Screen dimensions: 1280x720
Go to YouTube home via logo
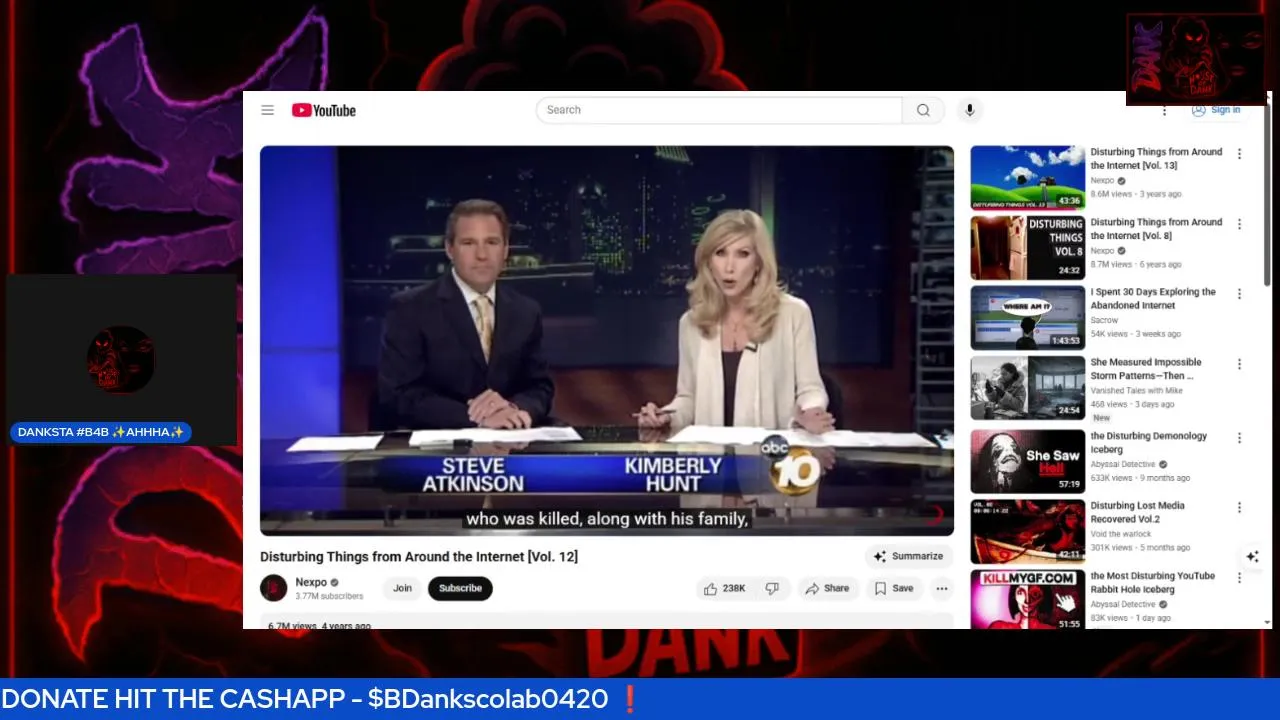click(324, 110)
